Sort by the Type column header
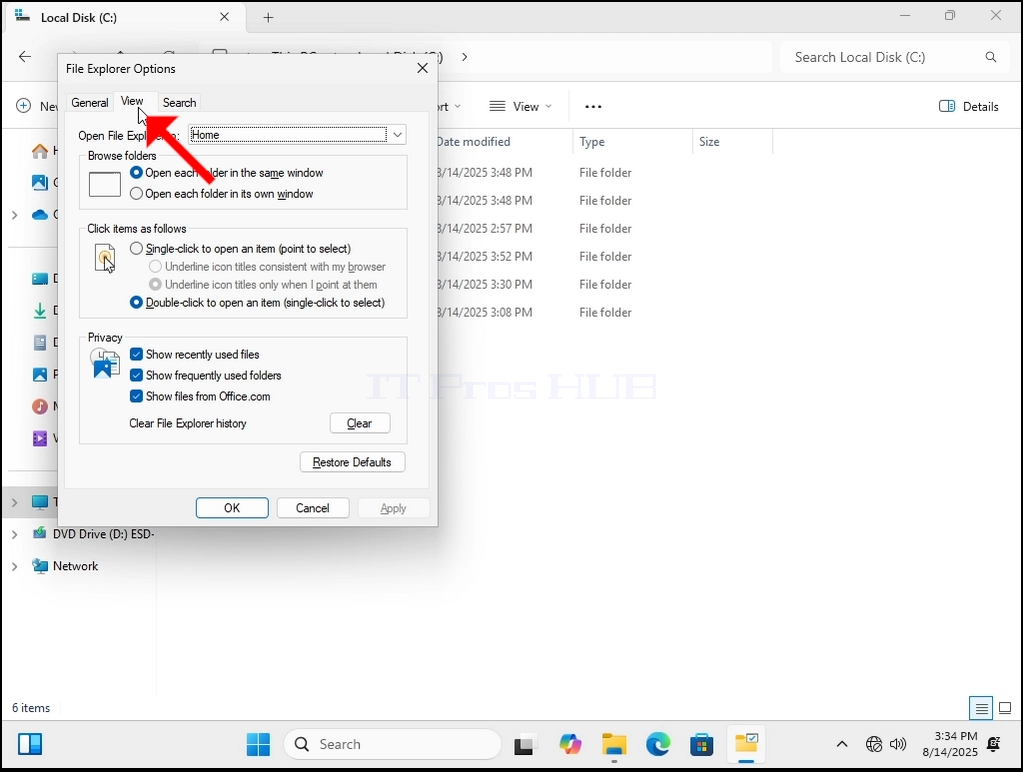This screenshot has height=772, width=1023. point(632,142)
